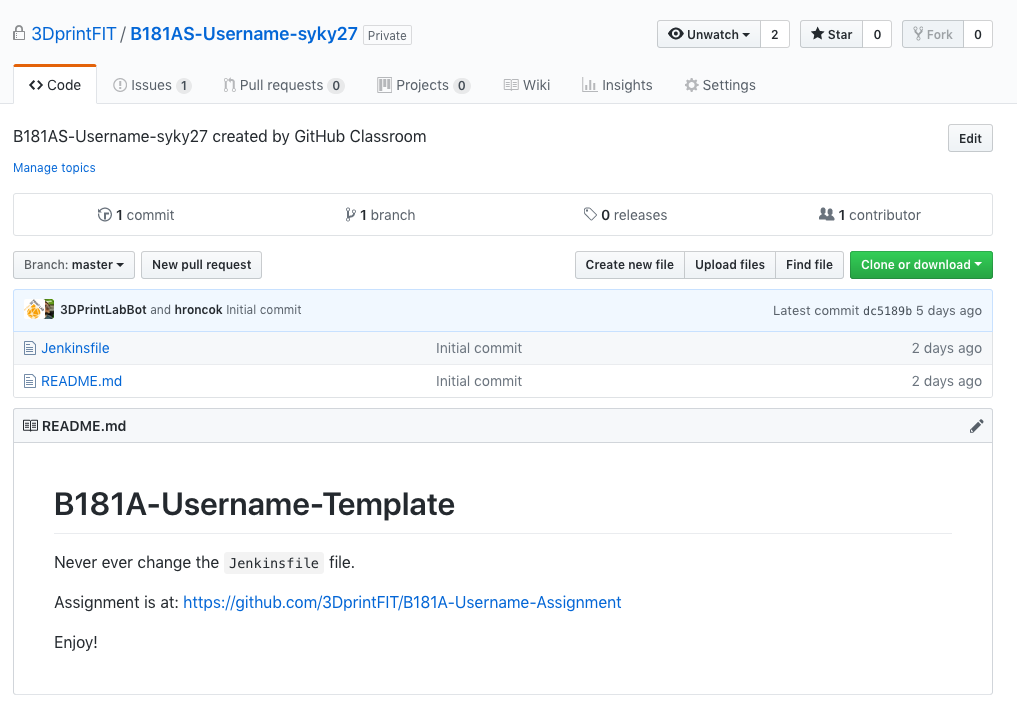The height and width of the screenshot is (702, 1017).
Task: Click the repository lock icon
Action: 17,33
